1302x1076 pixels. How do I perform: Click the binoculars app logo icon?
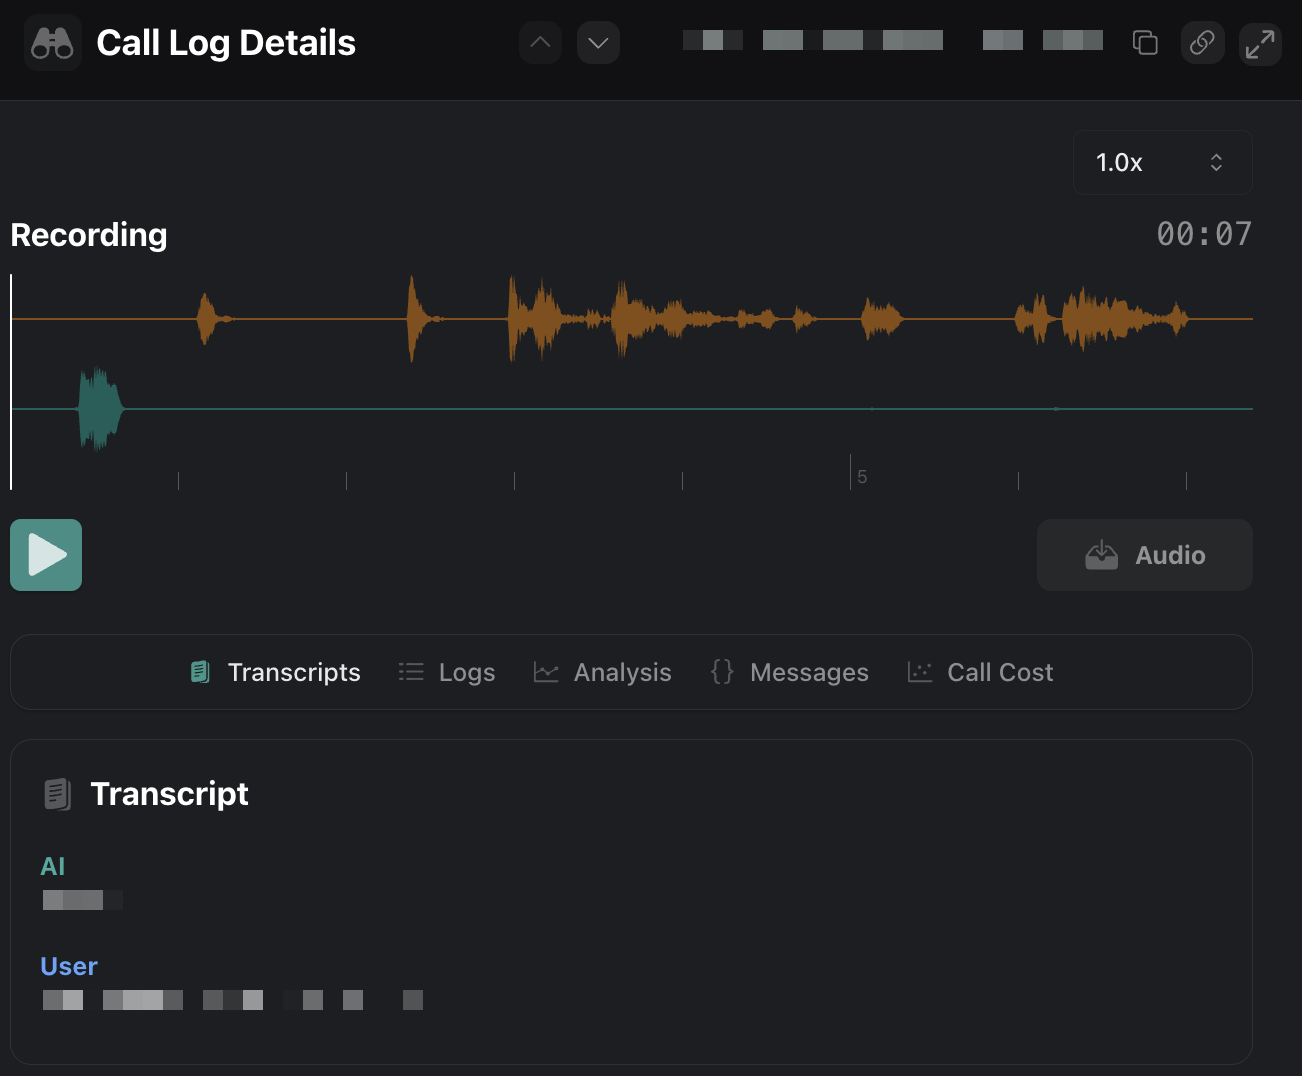[x=52, y=42]
